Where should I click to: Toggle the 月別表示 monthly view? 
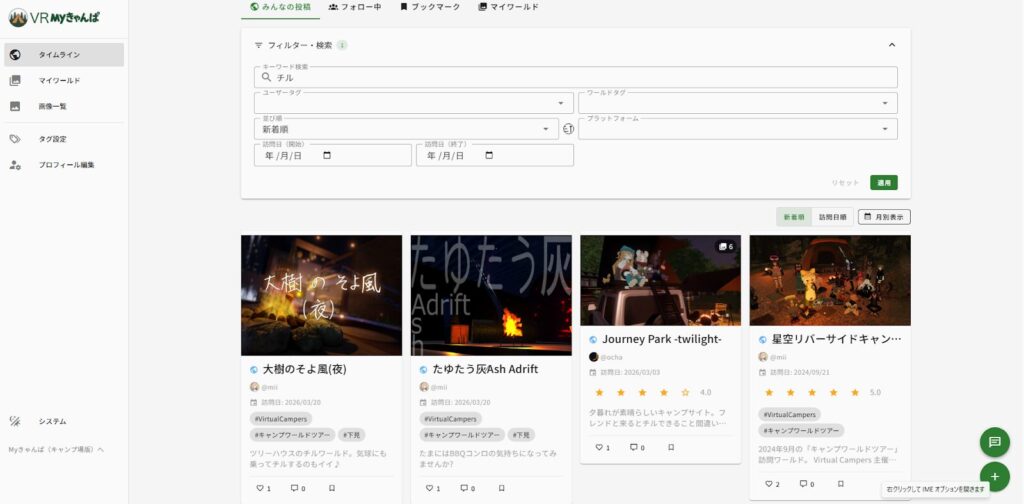[x=884, y=217]
